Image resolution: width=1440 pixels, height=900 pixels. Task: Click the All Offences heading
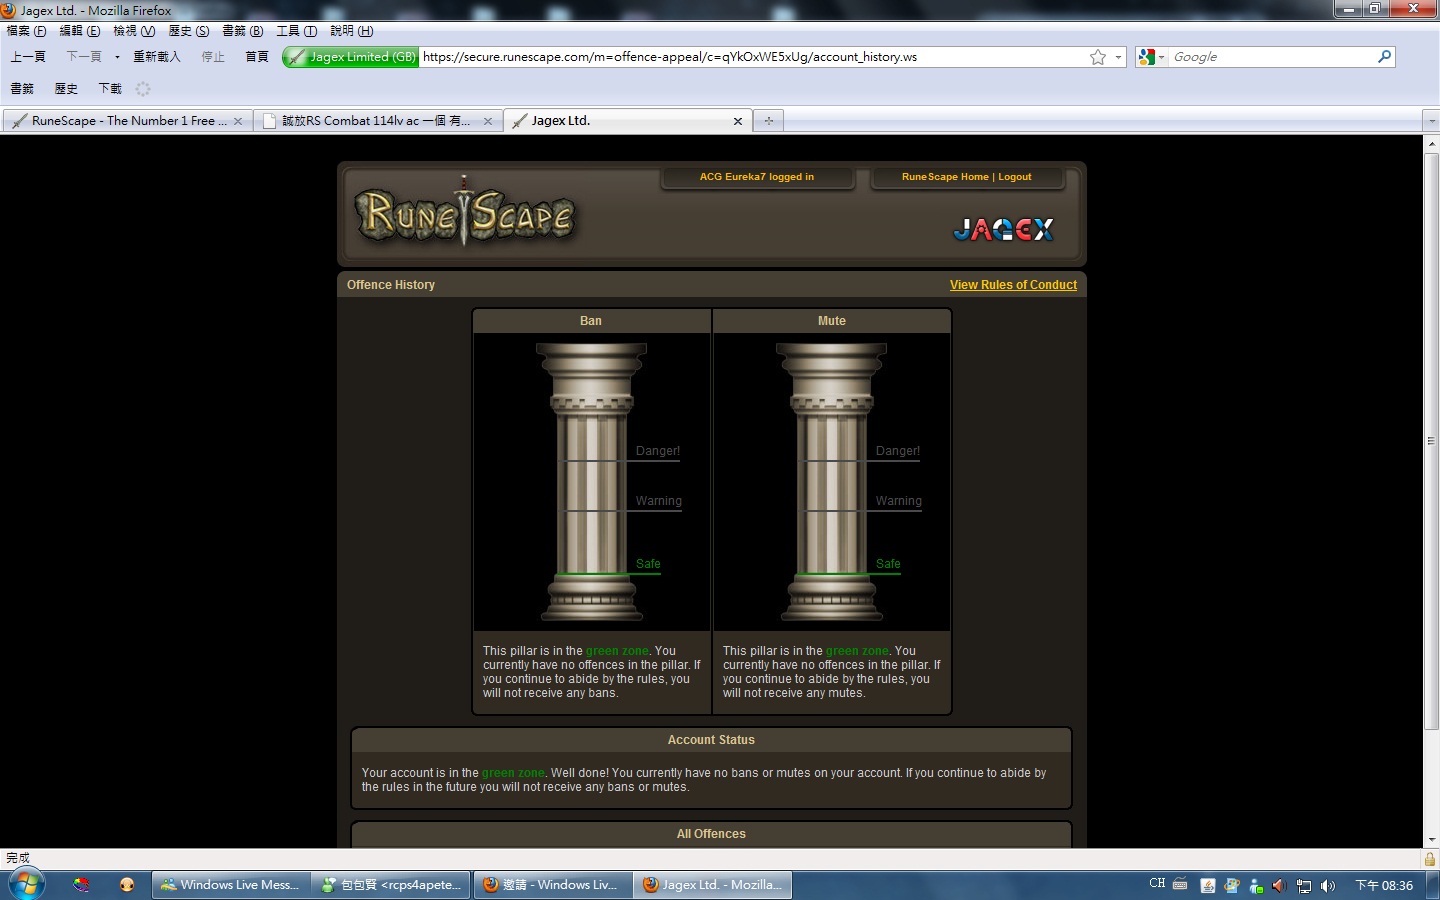point(711,834)
